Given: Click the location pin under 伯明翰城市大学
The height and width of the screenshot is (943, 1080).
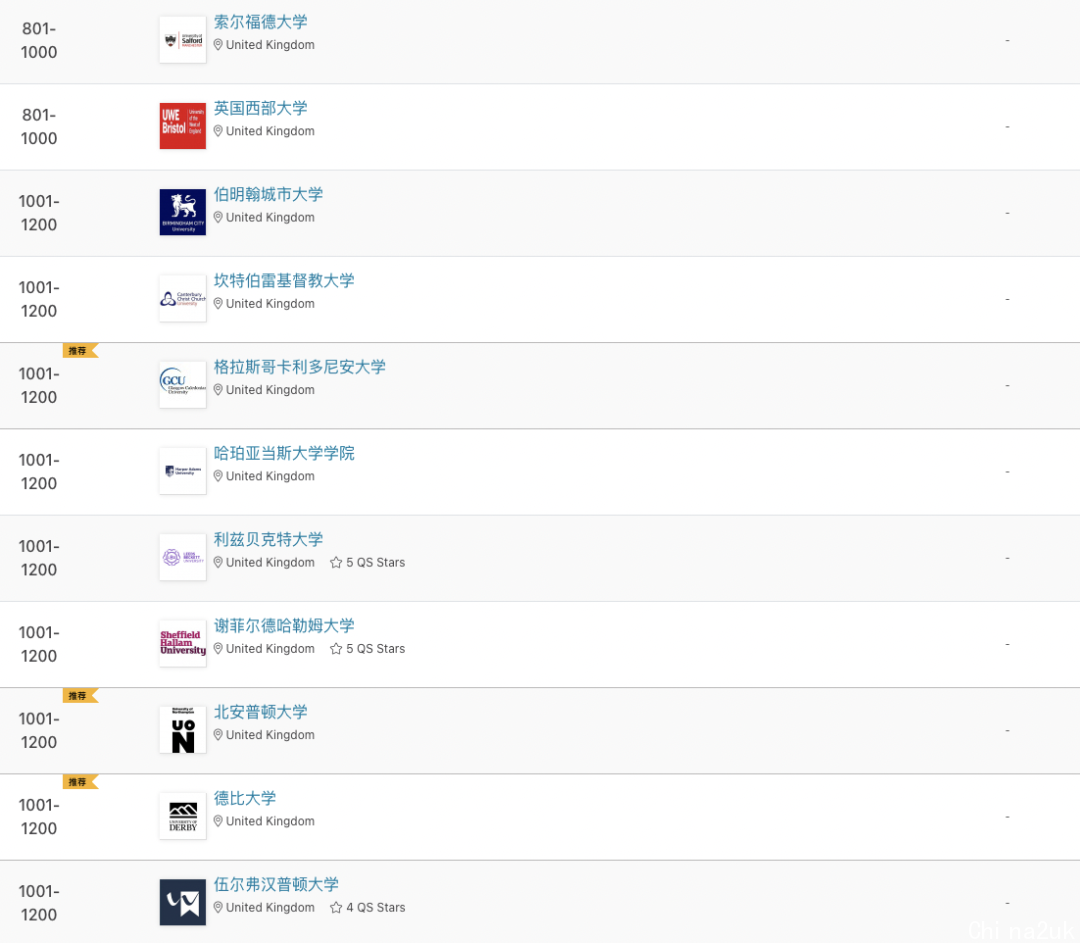Looking at the screenshot, I should 218,217.
